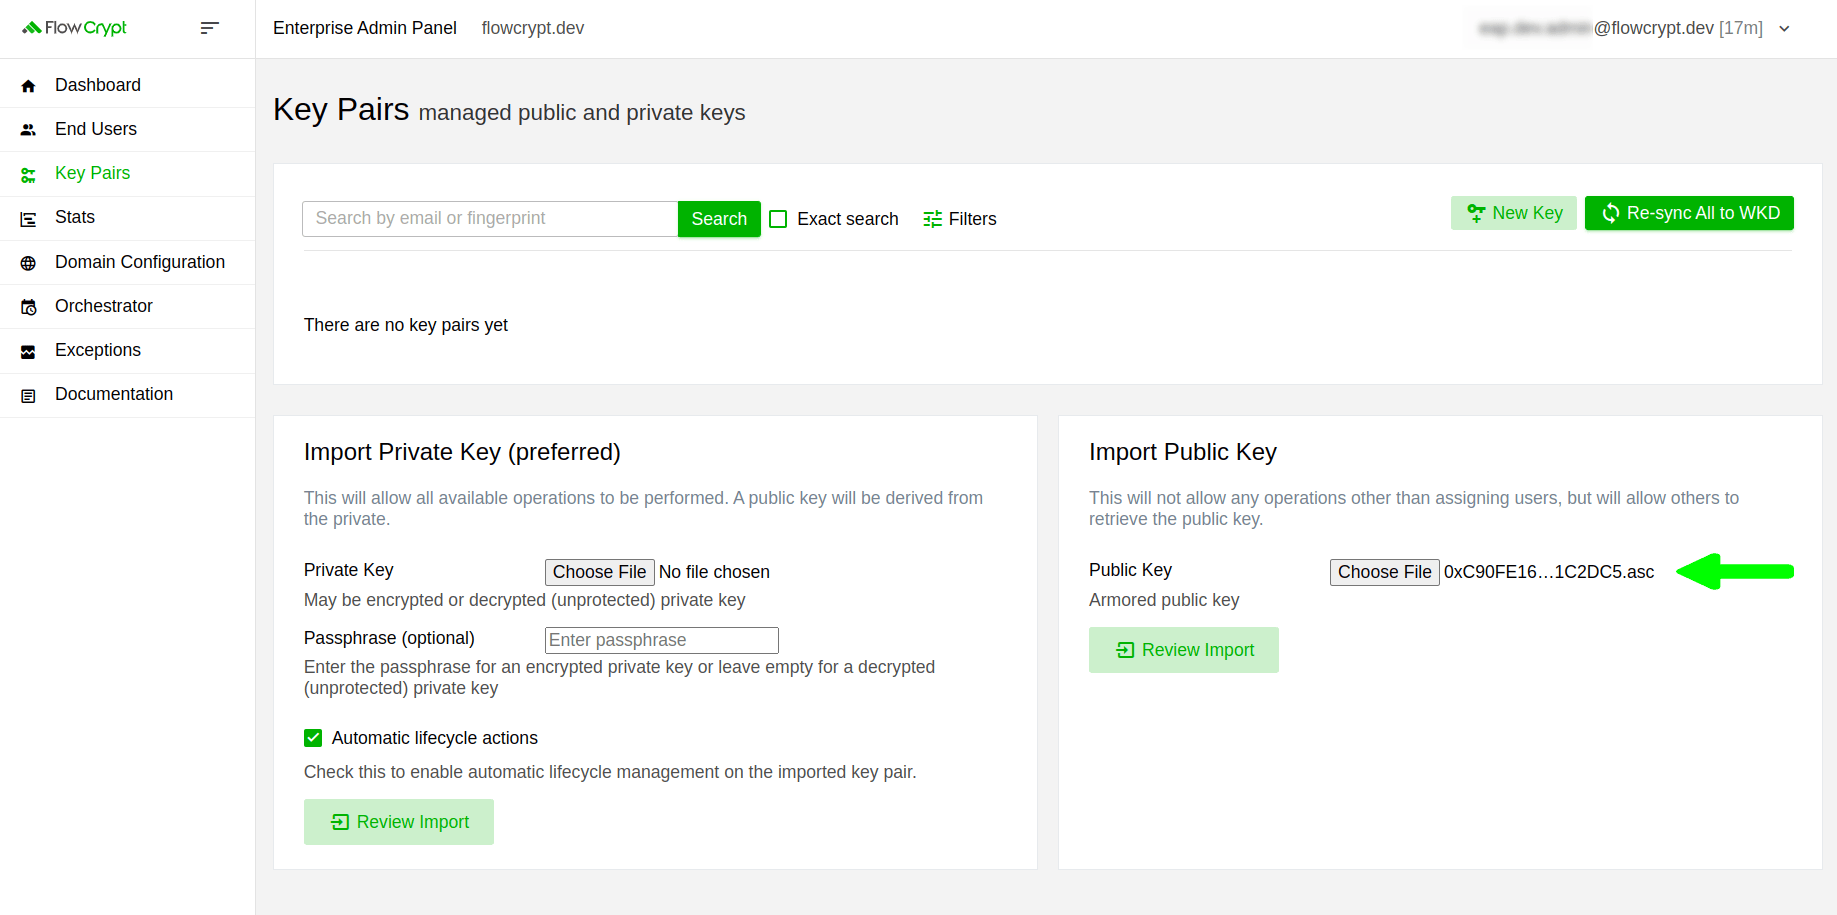Click 'There are no key pairs yet' message
Image resolution: width=1837 pixels, height=915 pixels.
pyautogui.click(x=406, y=325)
